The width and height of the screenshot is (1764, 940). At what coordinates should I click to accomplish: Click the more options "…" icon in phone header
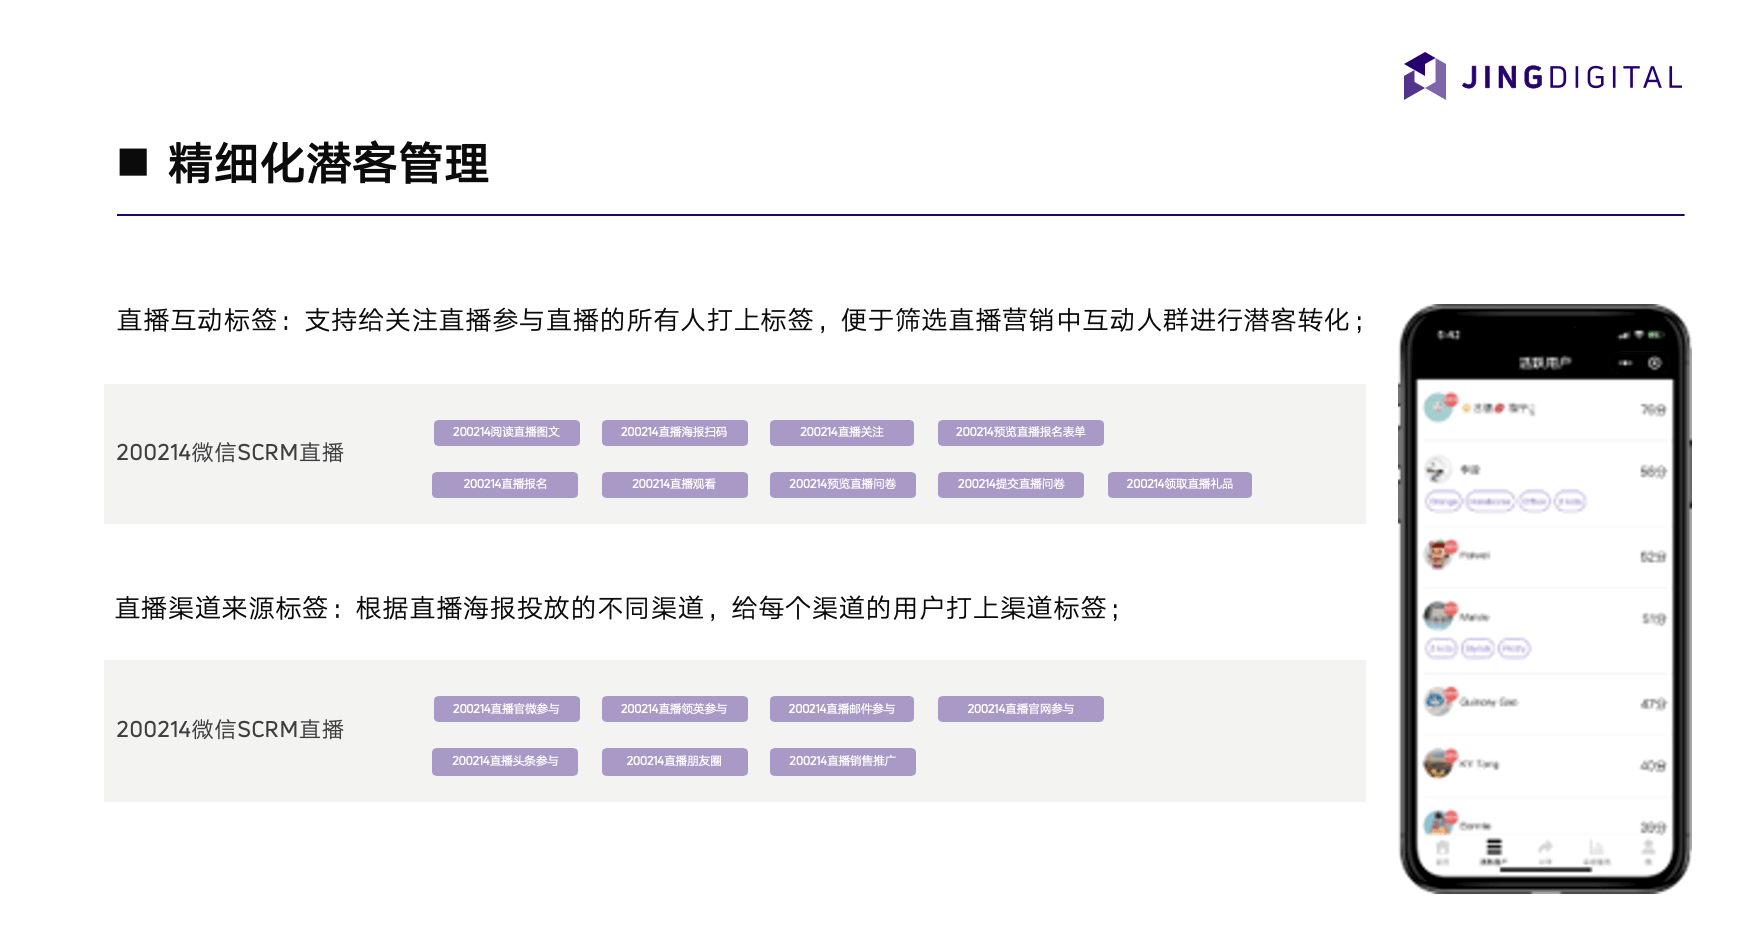(1625, 363)
